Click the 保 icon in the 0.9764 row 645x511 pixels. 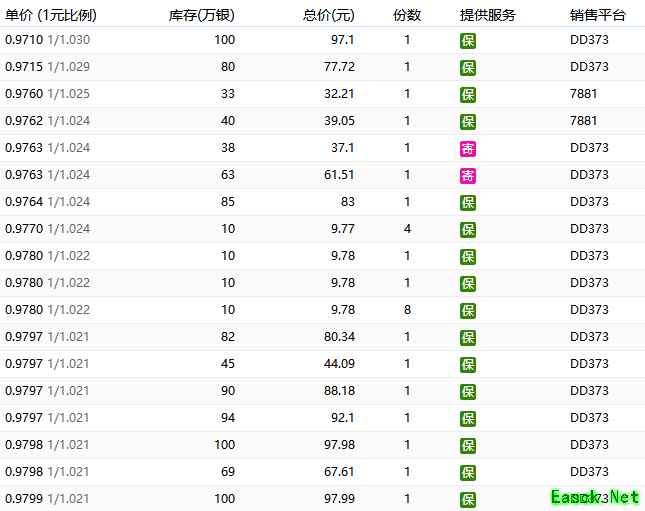[467, 203]
